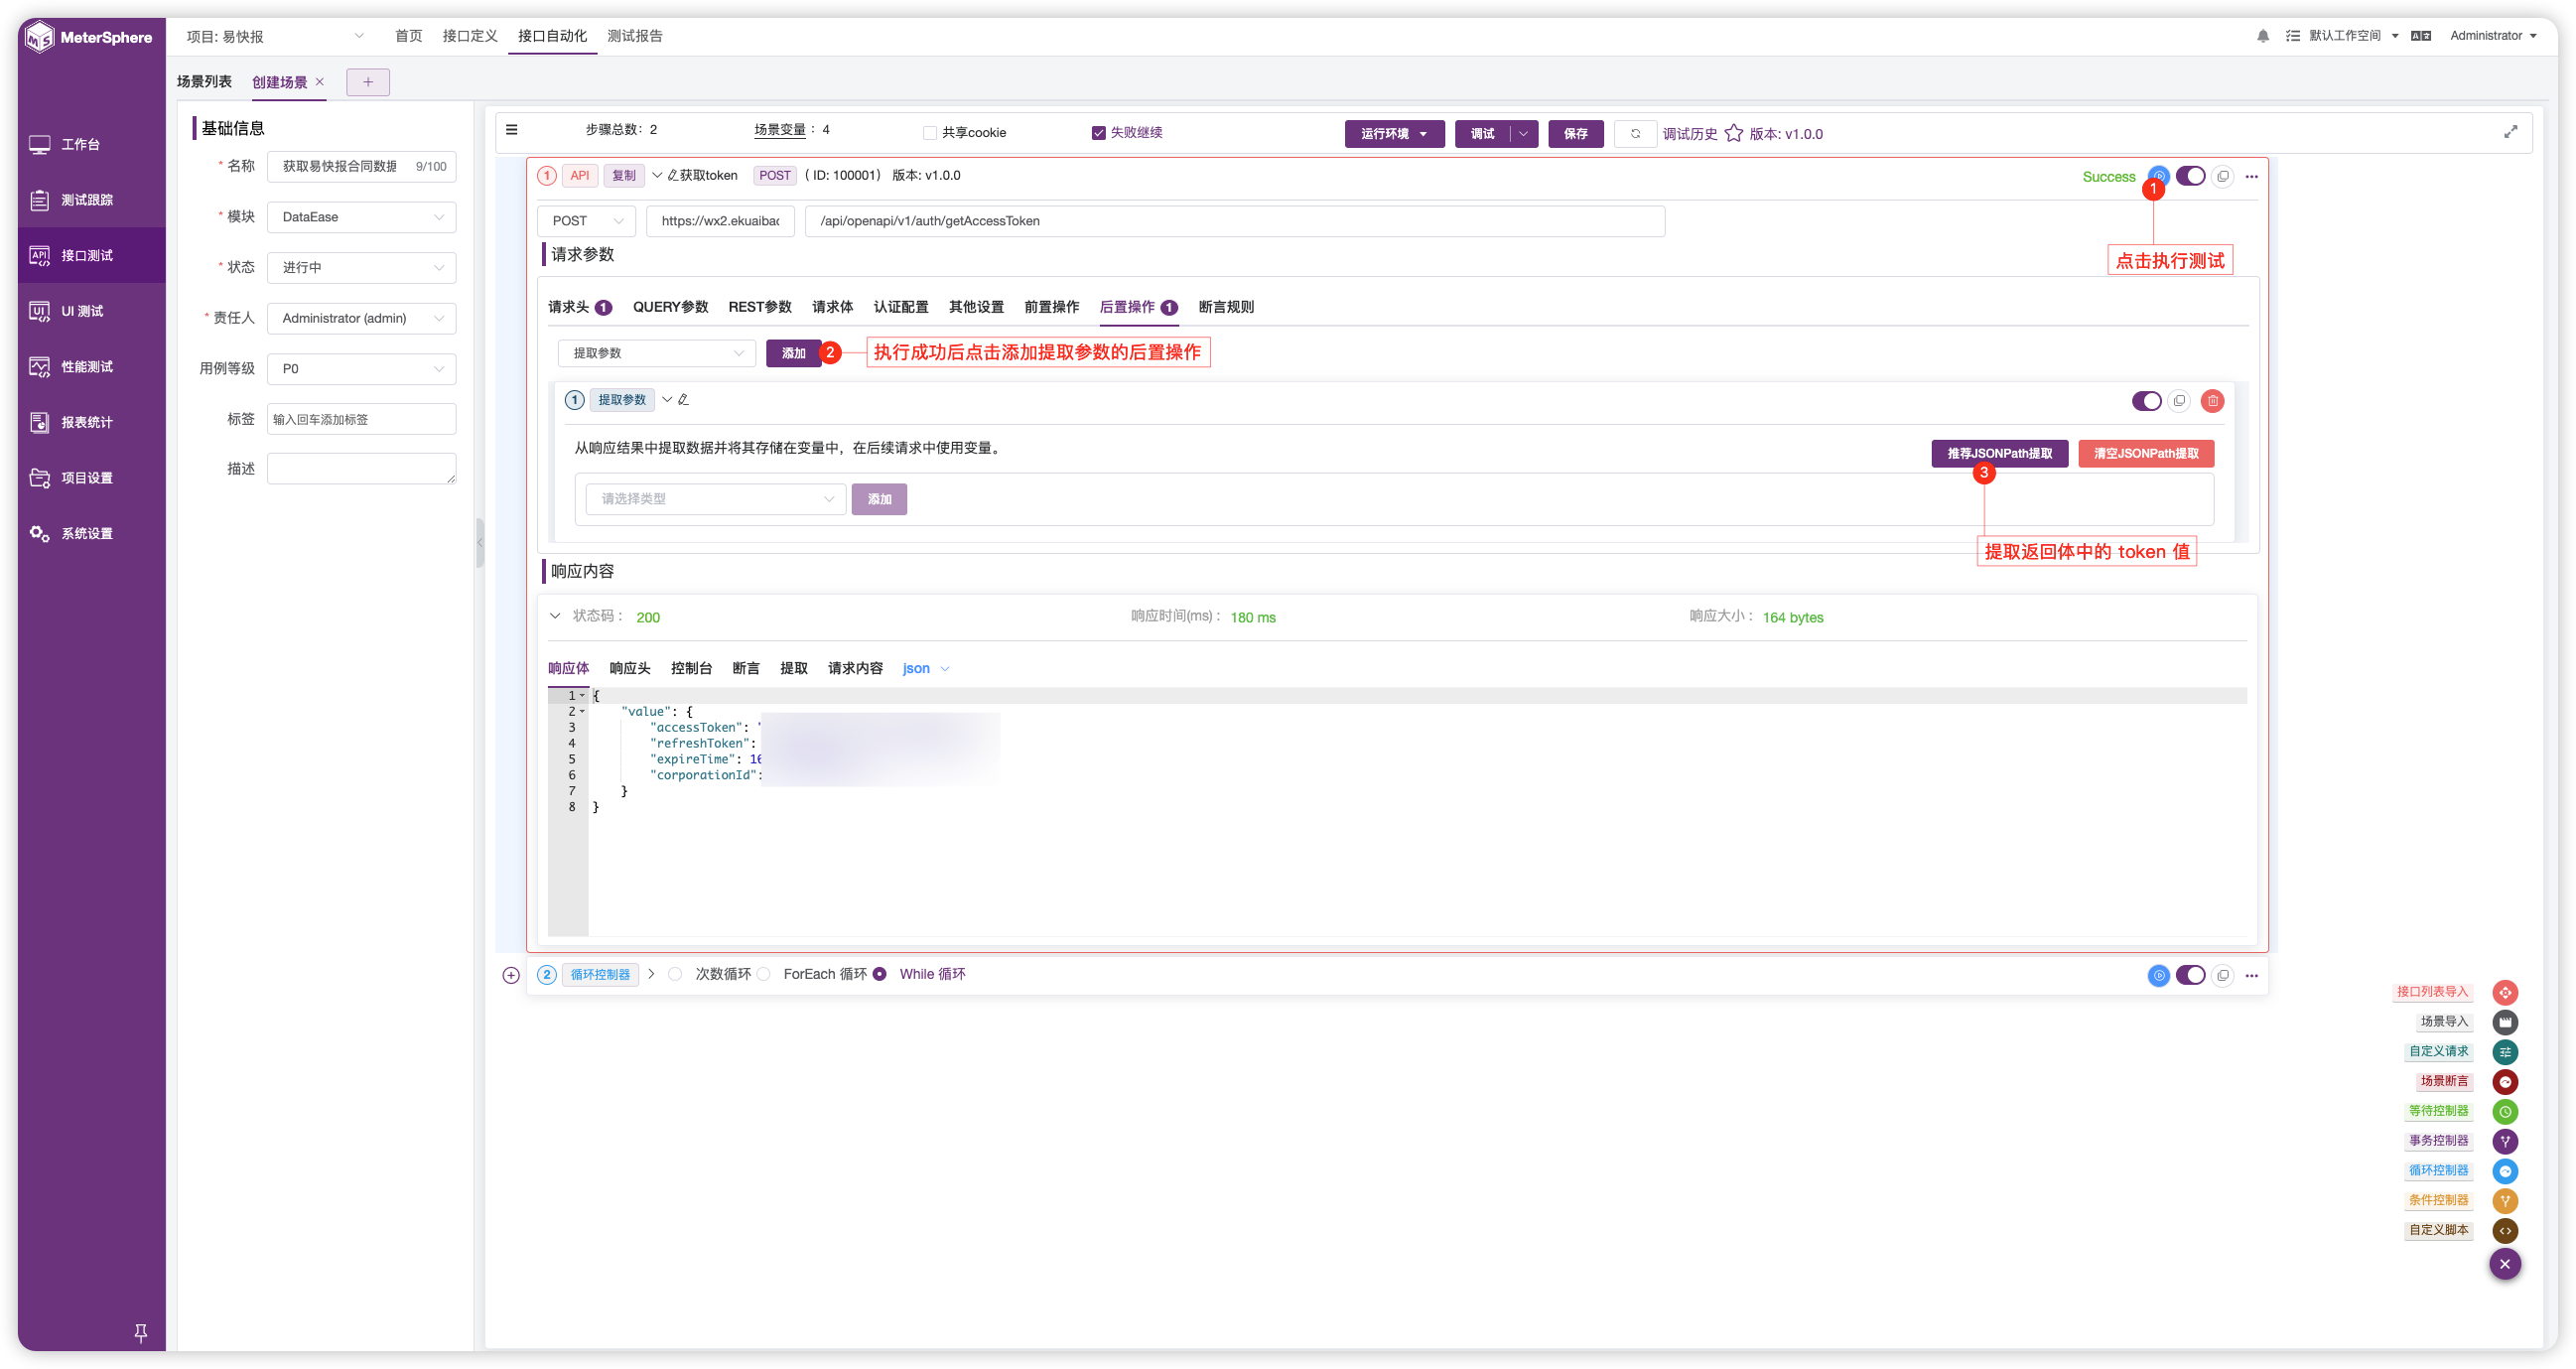Toggle the 获取token step enable switch
The width and height of the screenshot is (2576, 1369).
(2190, 176)
